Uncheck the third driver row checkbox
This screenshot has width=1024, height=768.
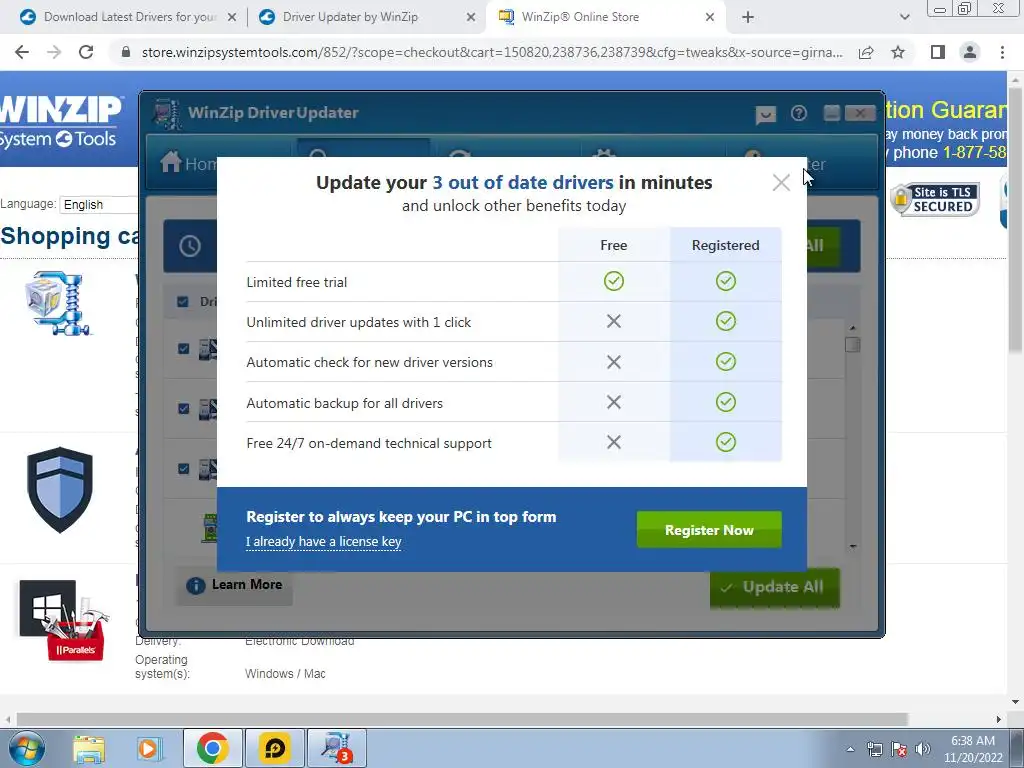[184, 469]
